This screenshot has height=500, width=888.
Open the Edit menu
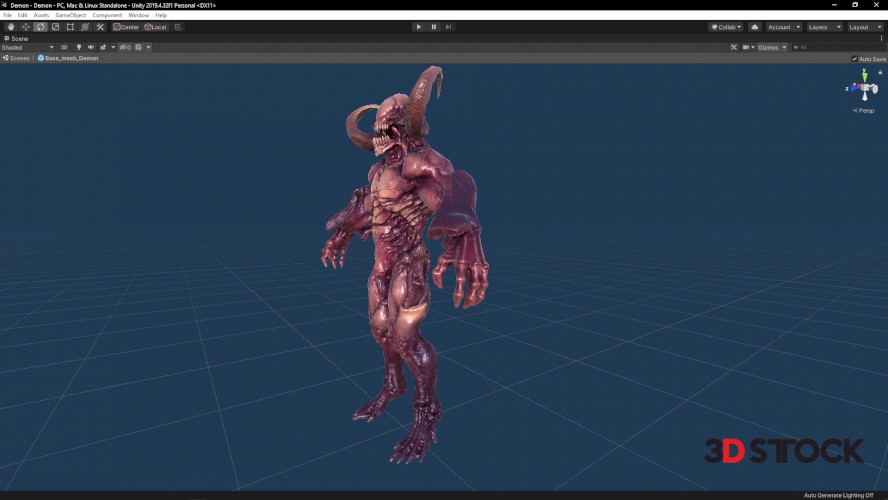[23, 15]
